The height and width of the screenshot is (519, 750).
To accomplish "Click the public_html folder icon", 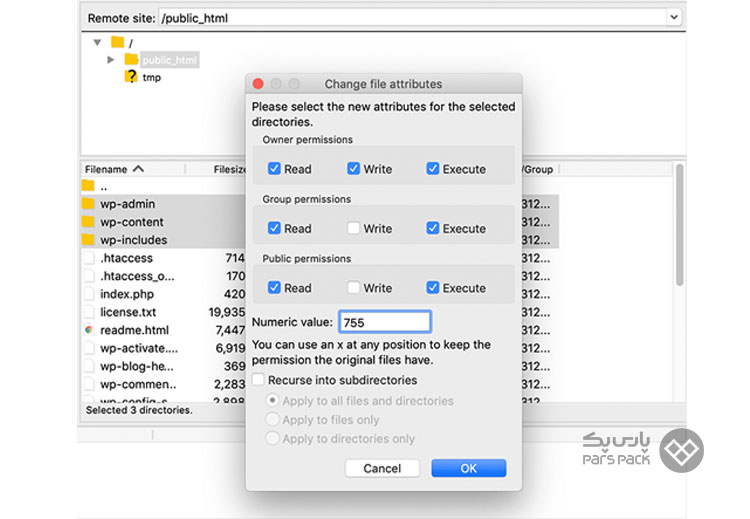I will coord(131,59).
